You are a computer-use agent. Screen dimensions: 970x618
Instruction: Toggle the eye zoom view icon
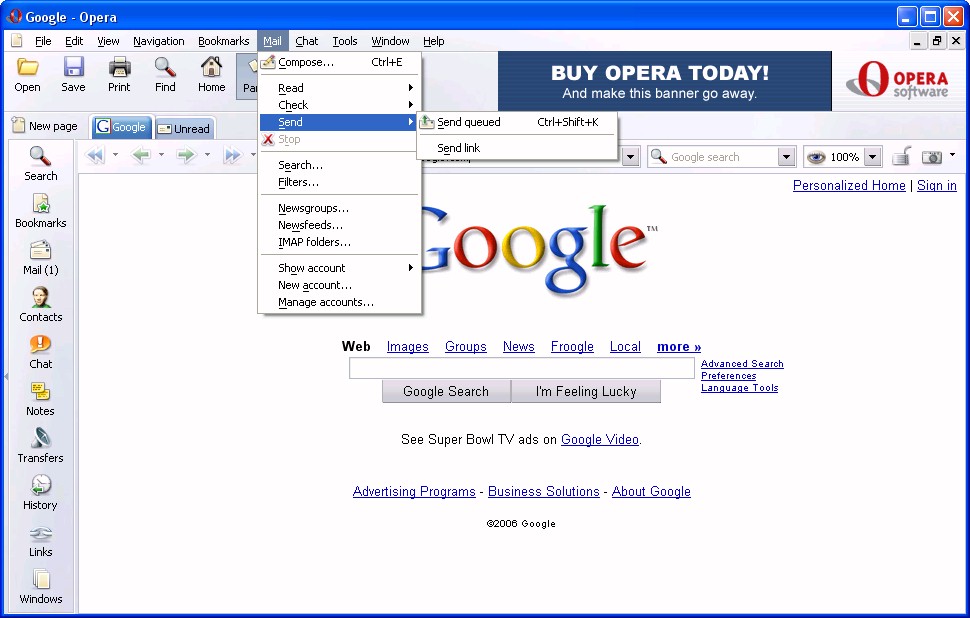point(816,157)
